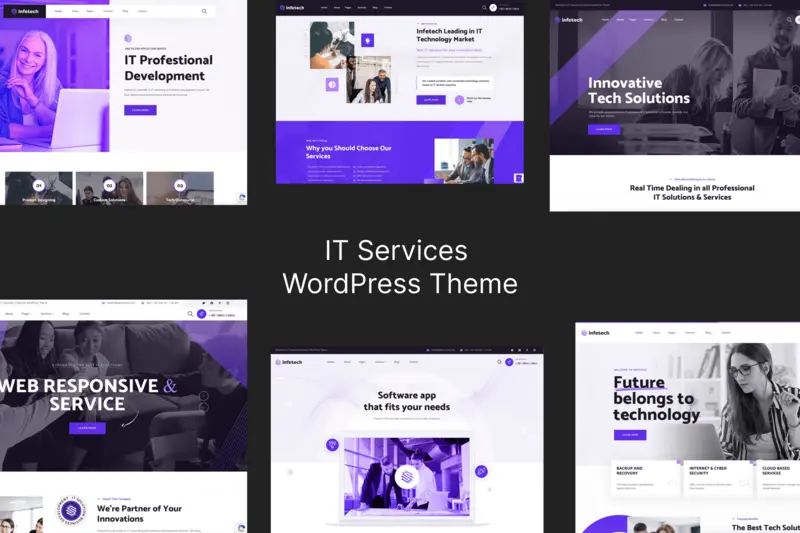Click Backup and Recovery service card
This screenshot has height=533, width=800.
click(642, 477)
